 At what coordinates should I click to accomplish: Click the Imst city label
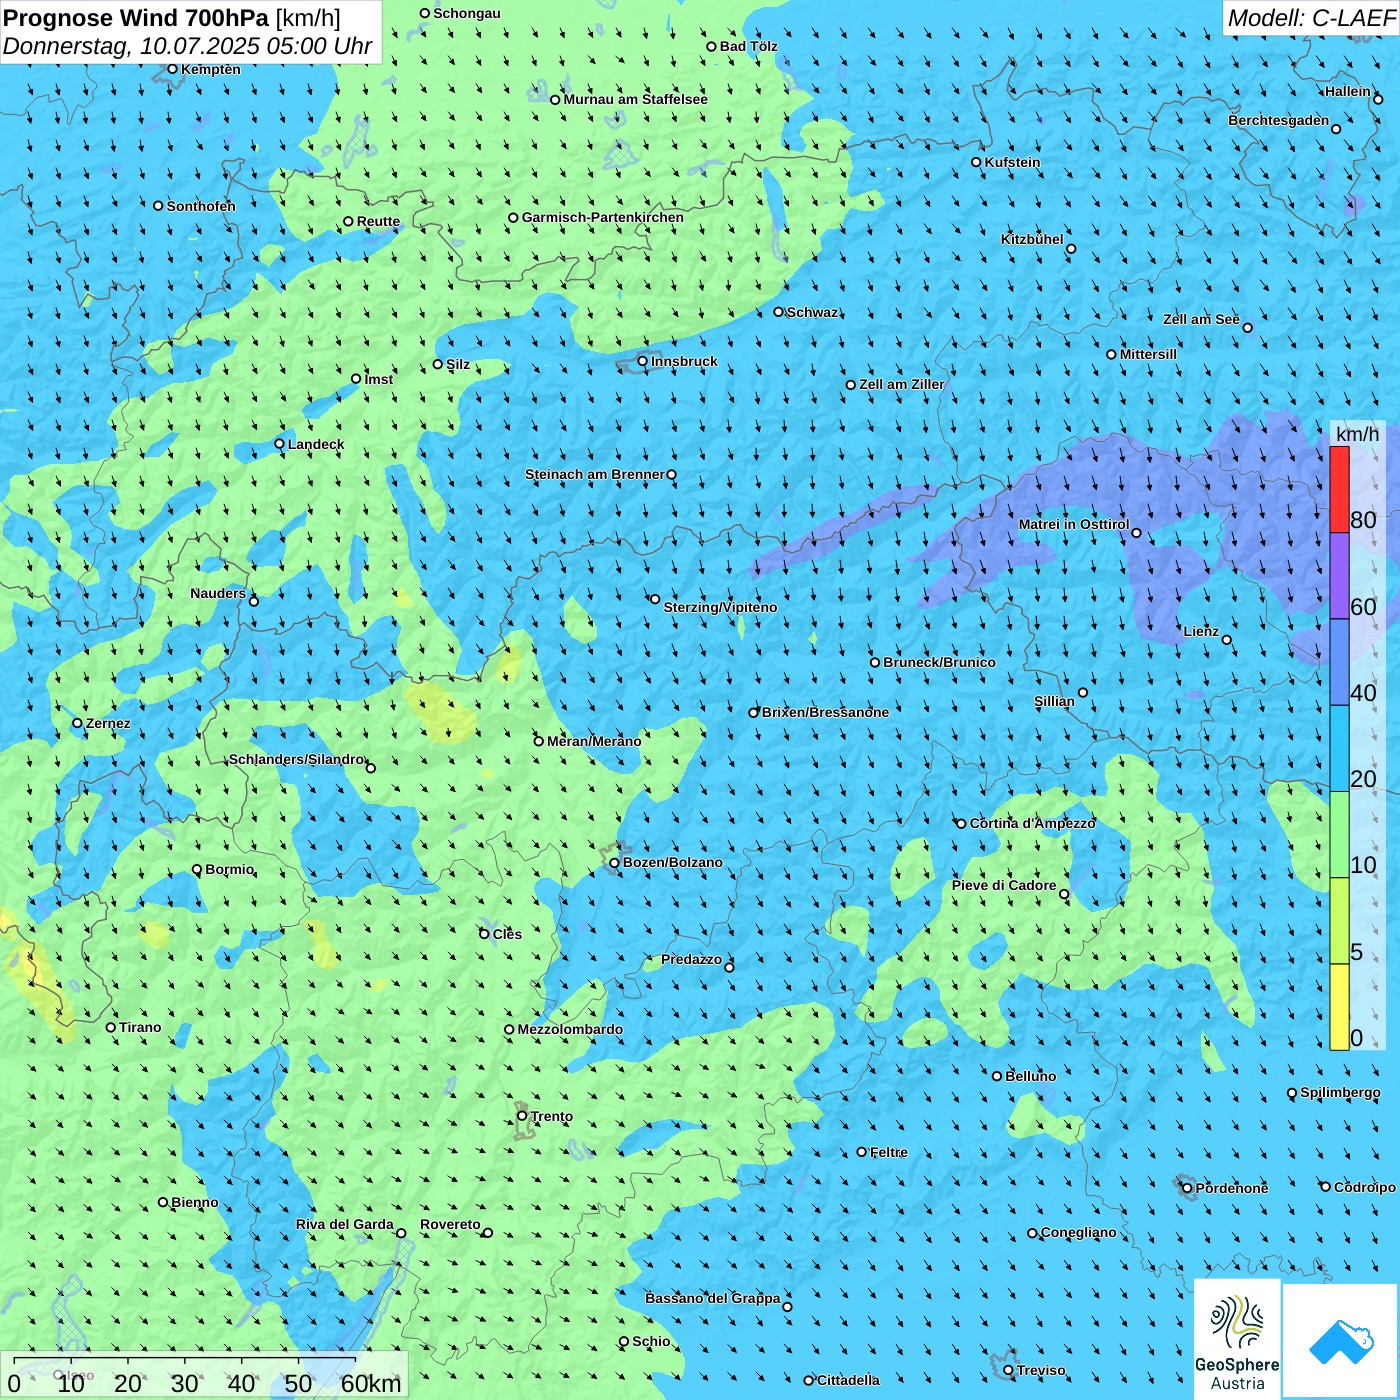[378, 379]
